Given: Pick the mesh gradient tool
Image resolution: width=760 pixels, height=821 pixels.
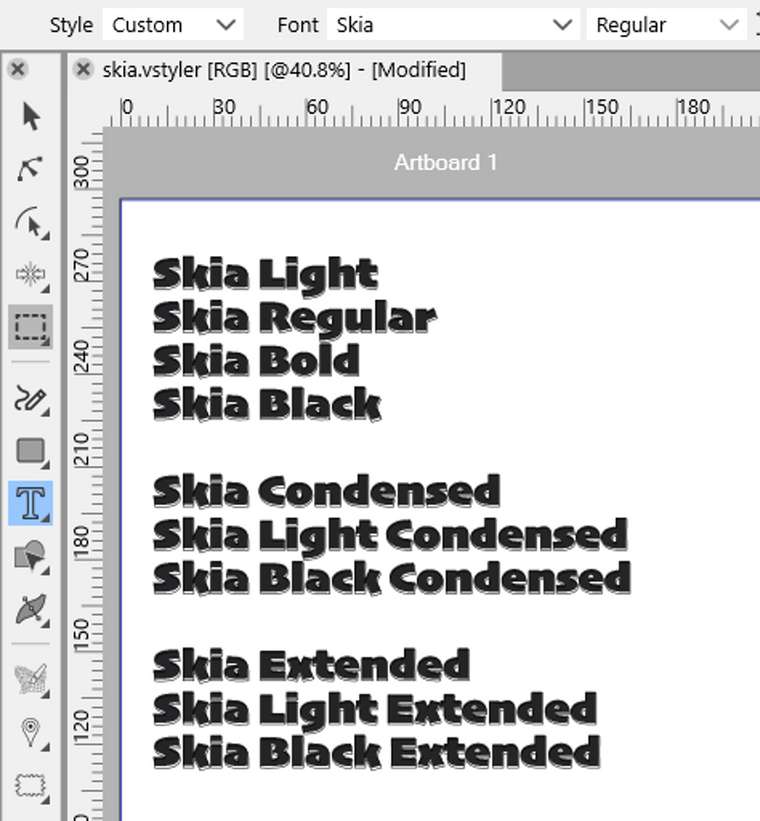Looking at the screenshot, I should click(31, 679).
